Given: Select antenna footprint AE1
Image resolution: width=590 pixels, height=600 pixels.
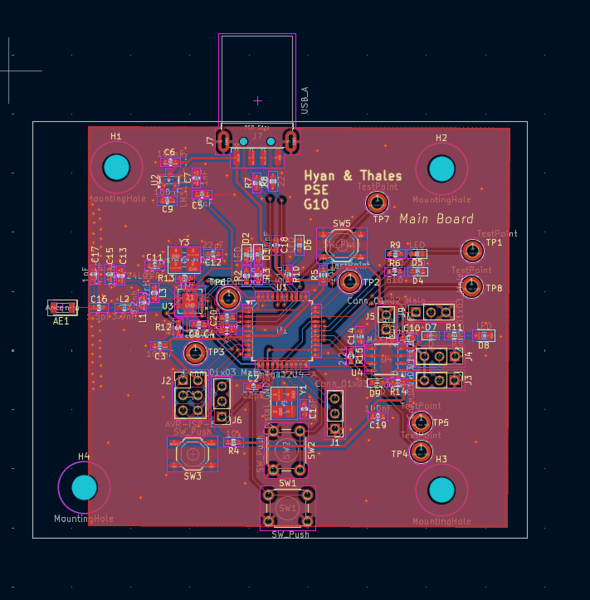Looking at the screenshot, I should [x=62, y=307].
